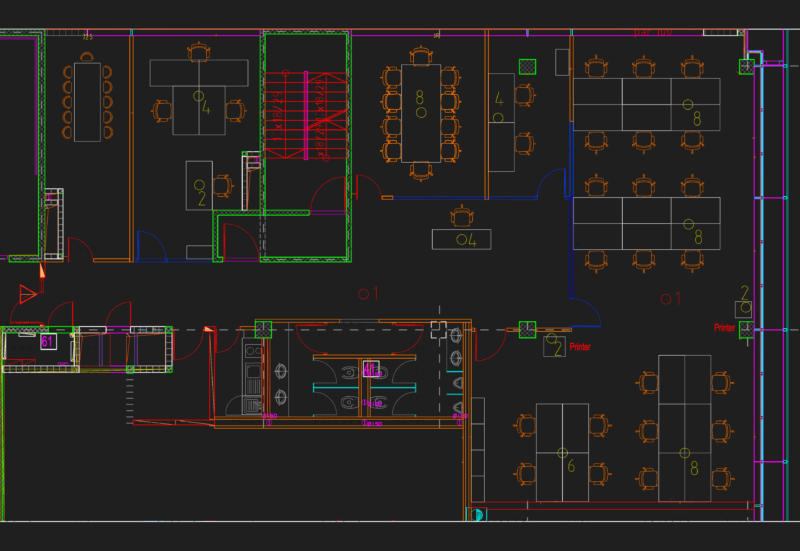Viewport: 800px width, 551px height.
Task: Select the red staircase block
Action: [x=306, y=116]
